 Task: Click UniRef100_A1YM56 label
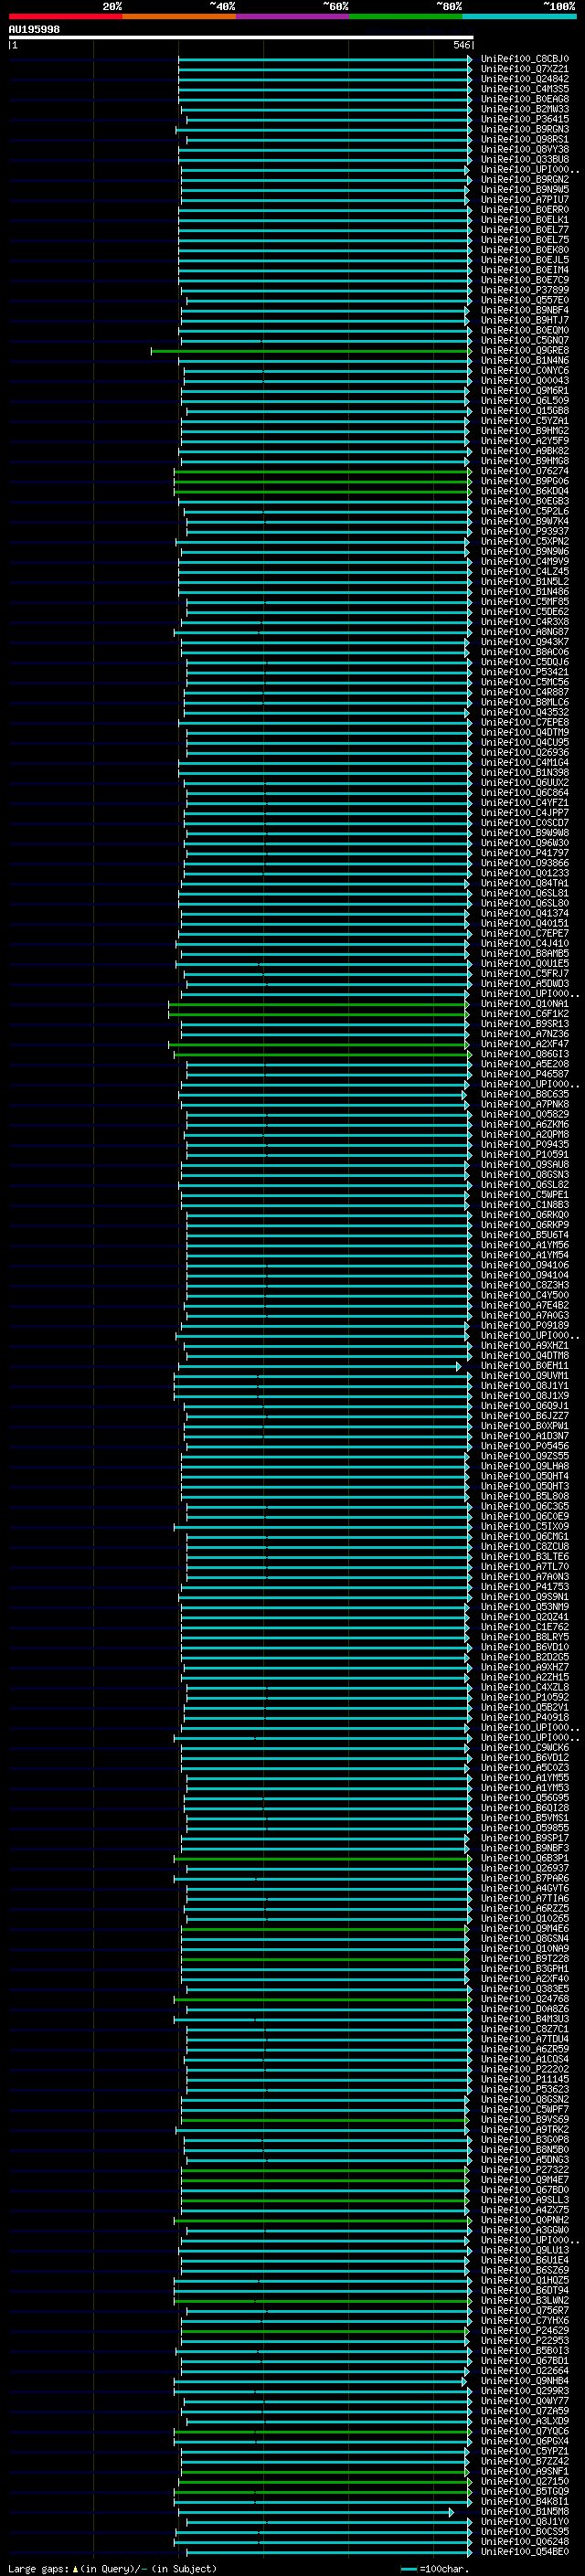pyautogui.click(x=524, y=1245)
